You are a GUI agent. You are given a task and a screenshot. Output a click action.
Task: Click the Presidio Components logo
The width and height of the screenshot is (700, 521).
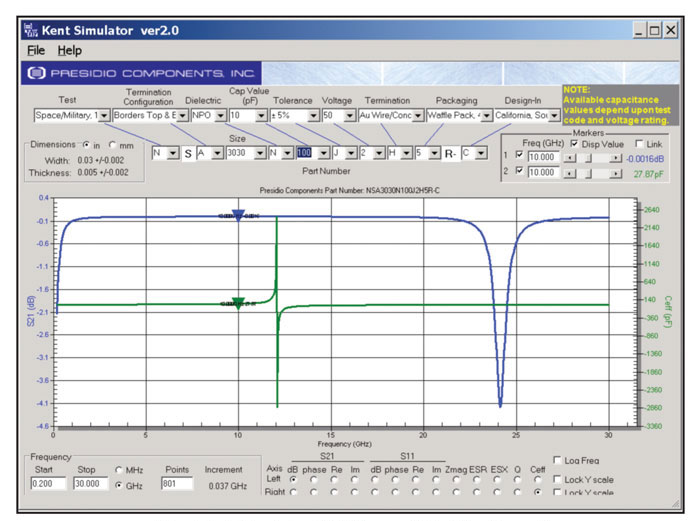tap(141, 73)
